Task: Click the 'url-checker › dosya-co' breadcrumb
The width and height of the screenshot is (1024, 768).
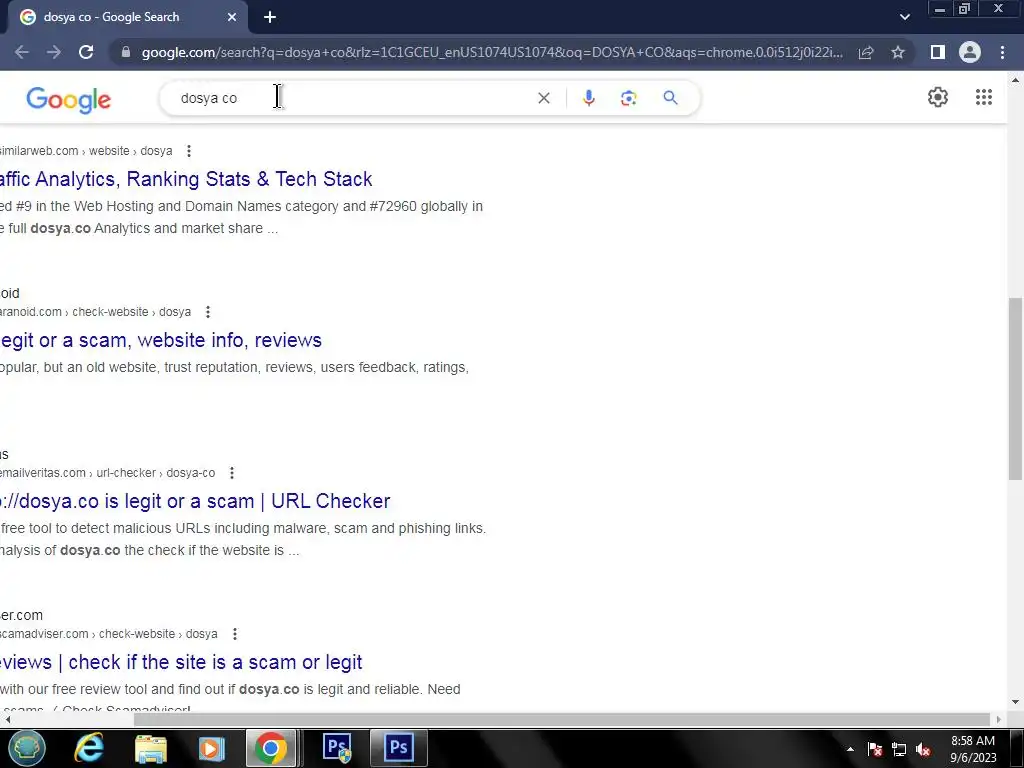Action: coord(155,473)
